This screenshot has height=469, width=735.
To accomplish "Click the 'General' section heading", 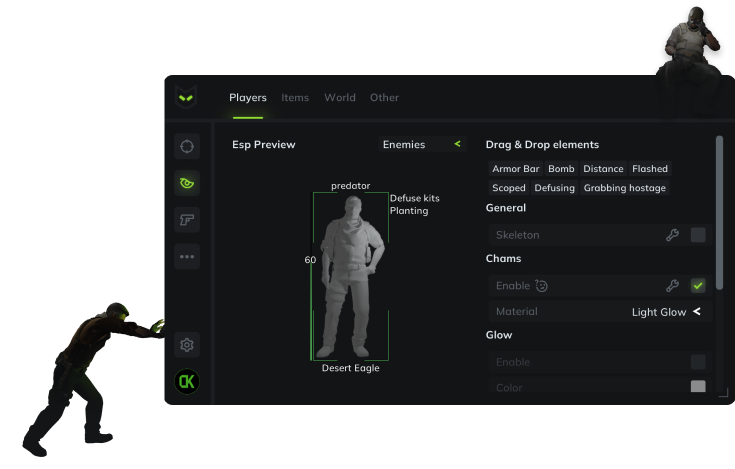I will (506, 208).
